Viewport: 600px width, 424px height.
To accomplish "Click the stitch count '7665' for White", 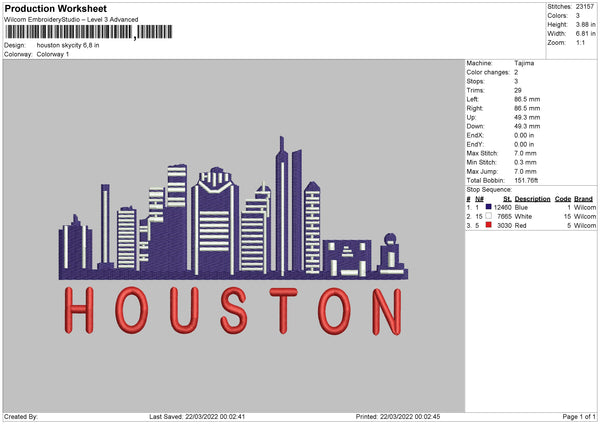I will pos(504,217).
